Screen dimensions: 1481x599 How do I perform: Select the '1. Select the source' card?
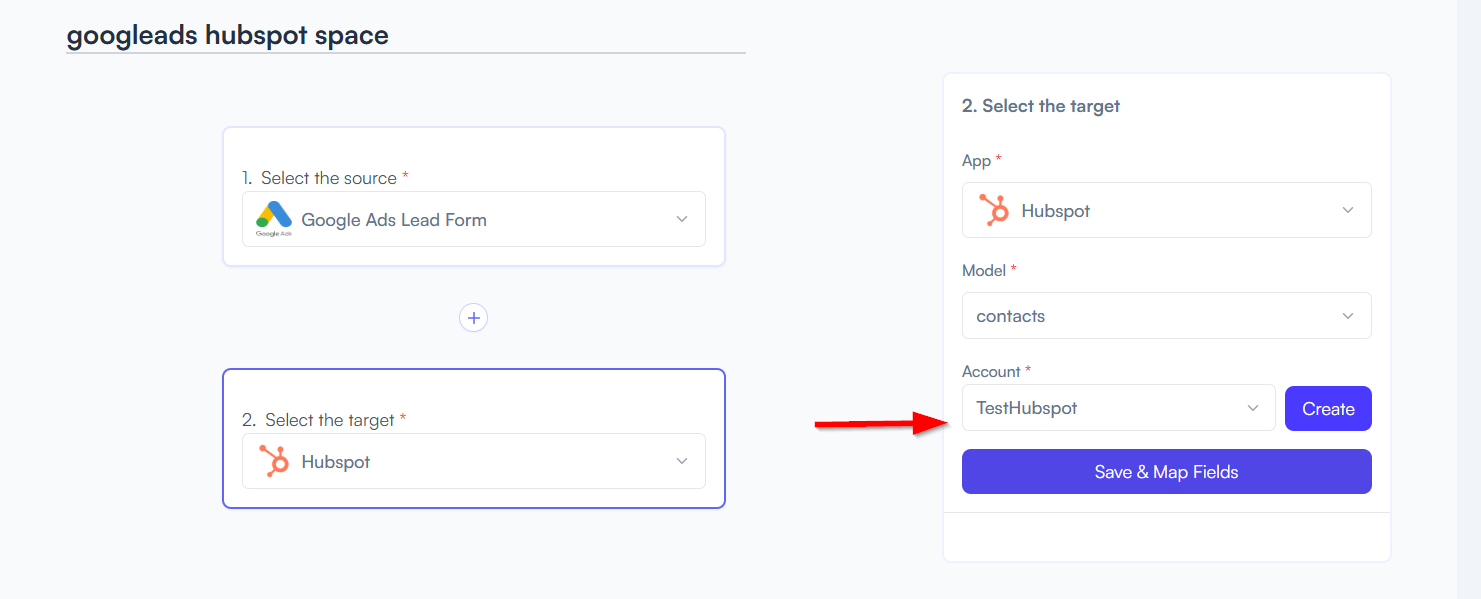click(474, 196)
